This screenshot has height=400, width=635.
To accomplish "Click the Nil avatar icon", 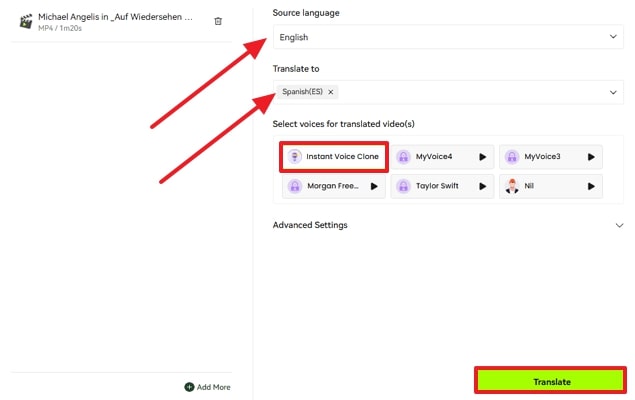I will click(x=512, y=186).
